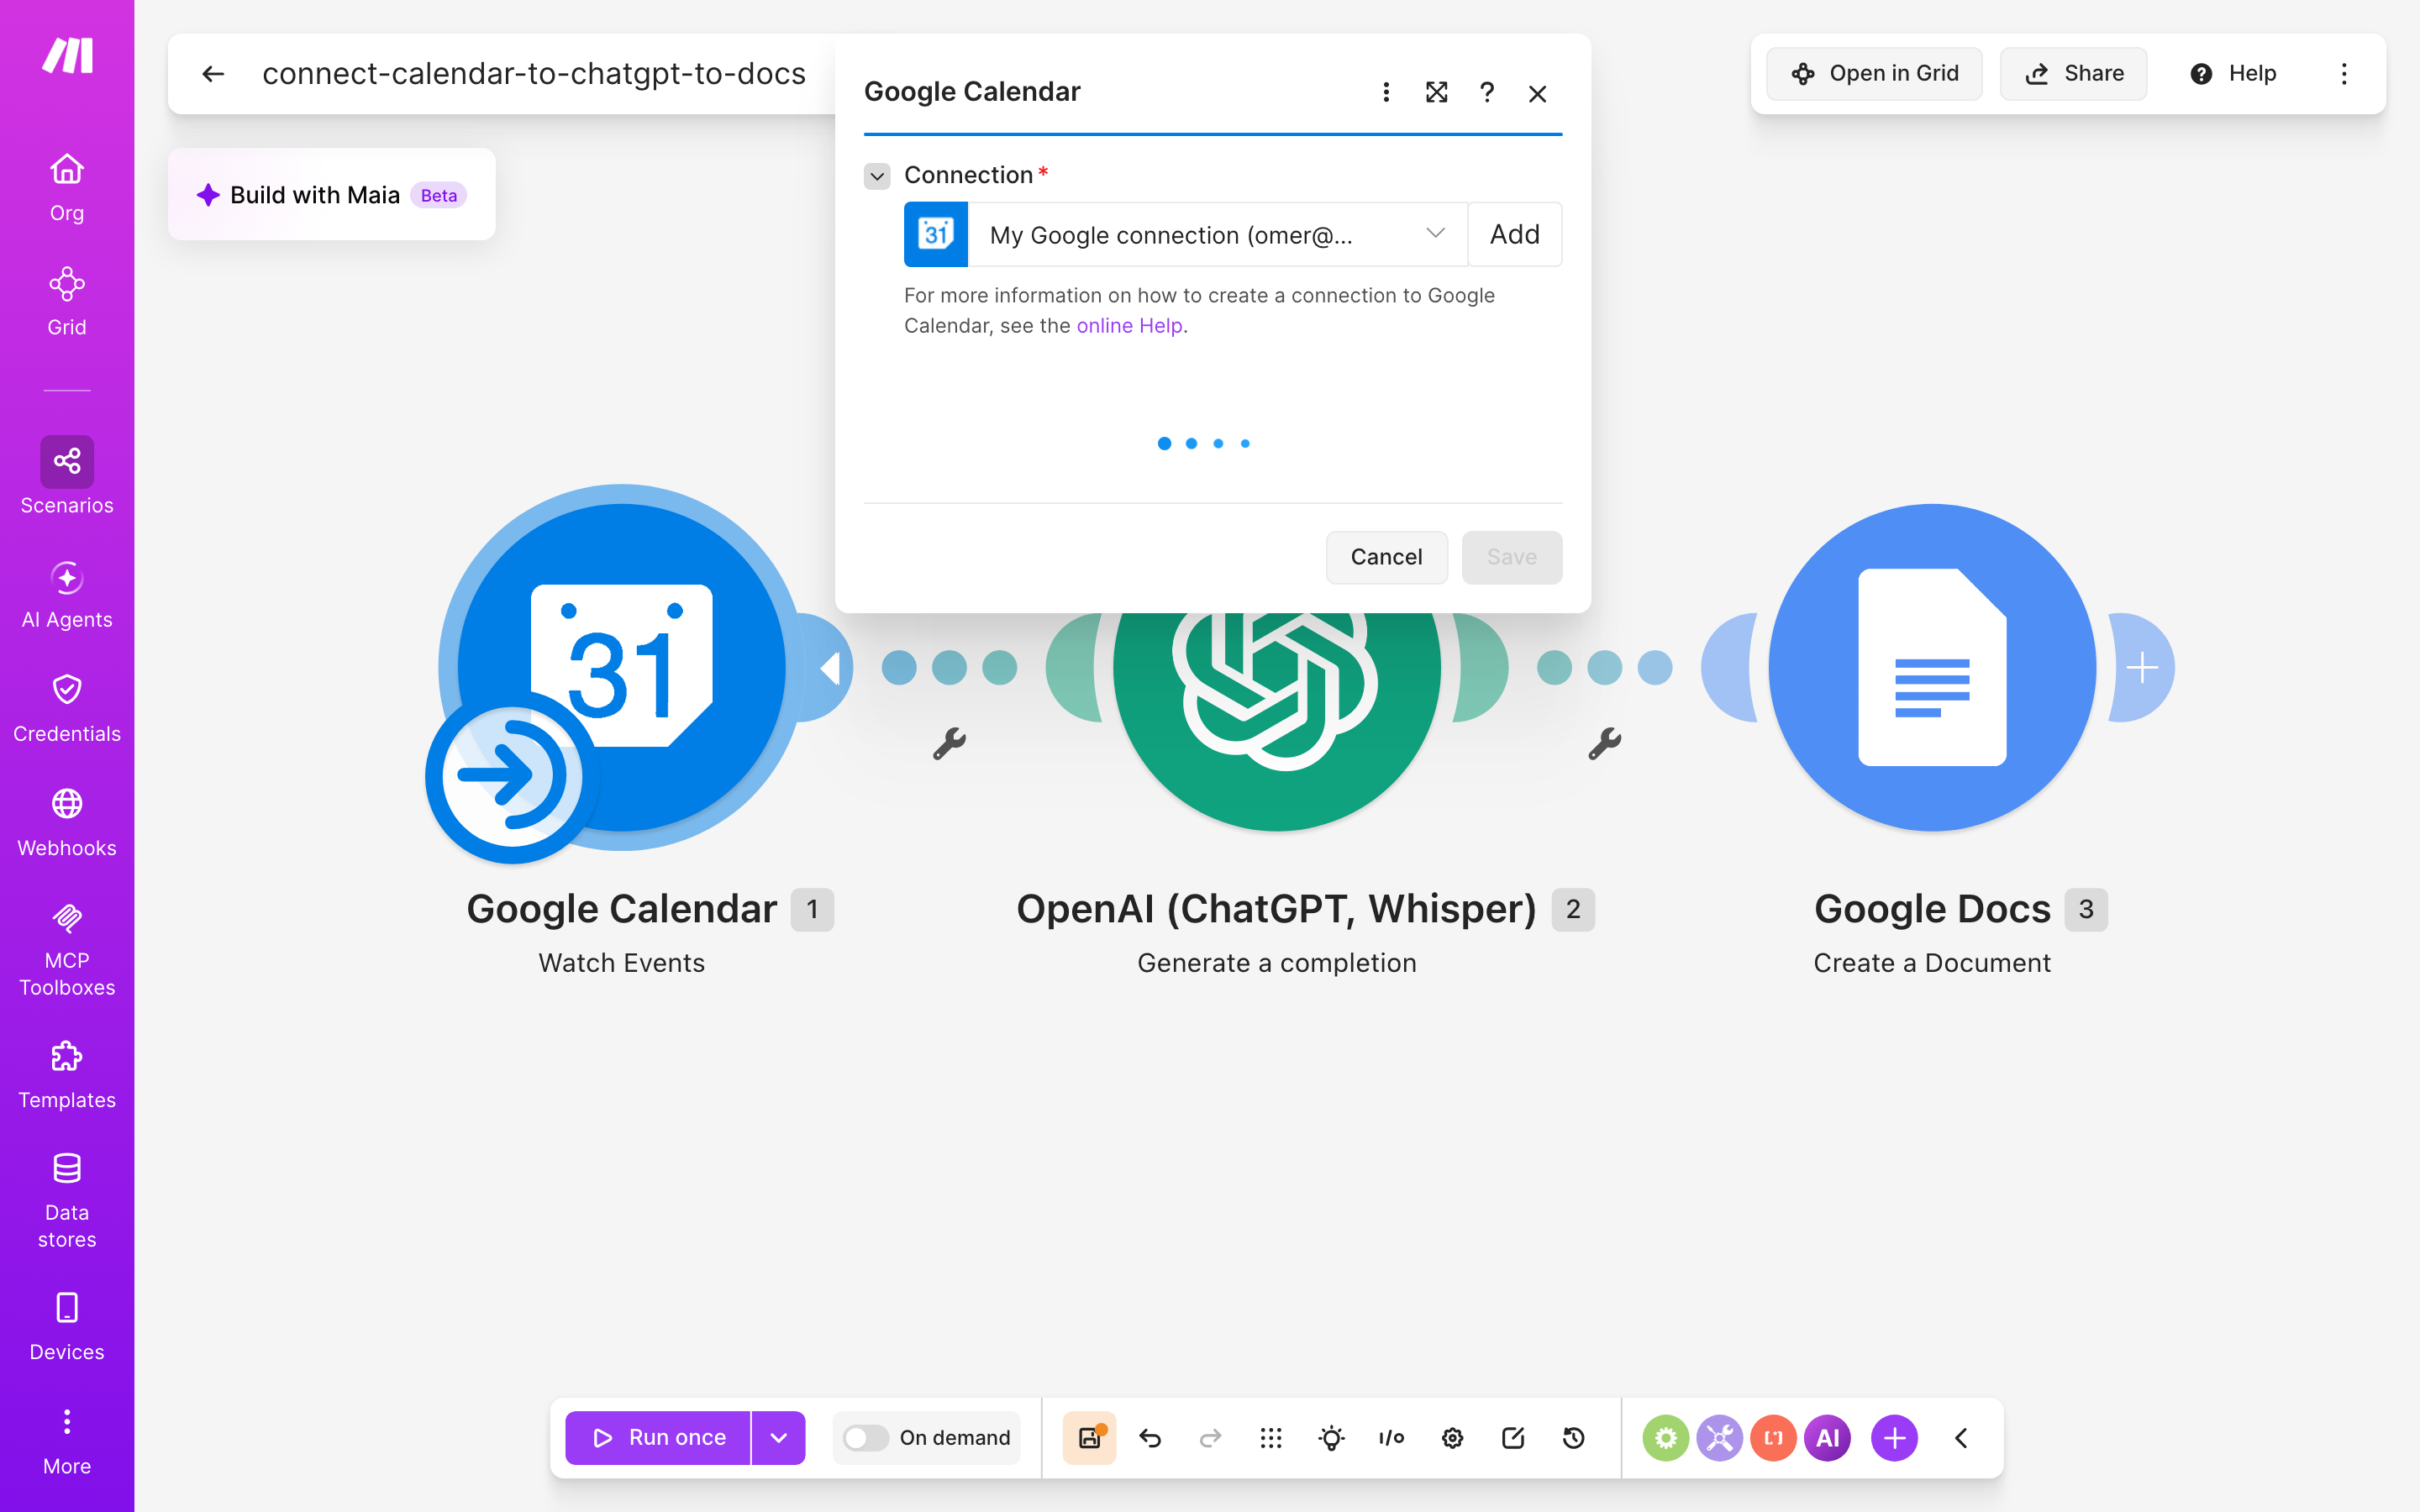Image resolution: width=2420 pixels, height=1512 pixels.
Task: Open Google Calendar dialog options menu
Action: 1386,92
